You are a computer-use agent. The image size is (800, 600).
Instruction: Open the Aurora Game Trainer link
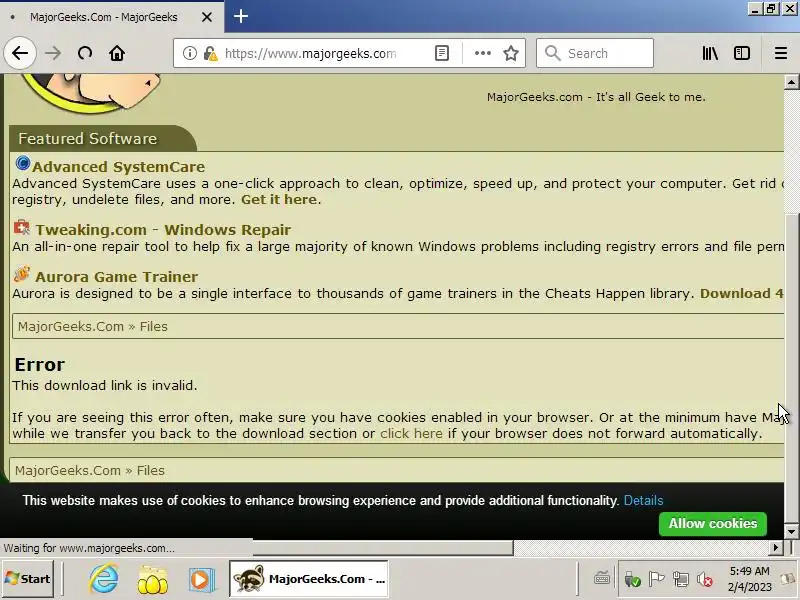point(116,277)
